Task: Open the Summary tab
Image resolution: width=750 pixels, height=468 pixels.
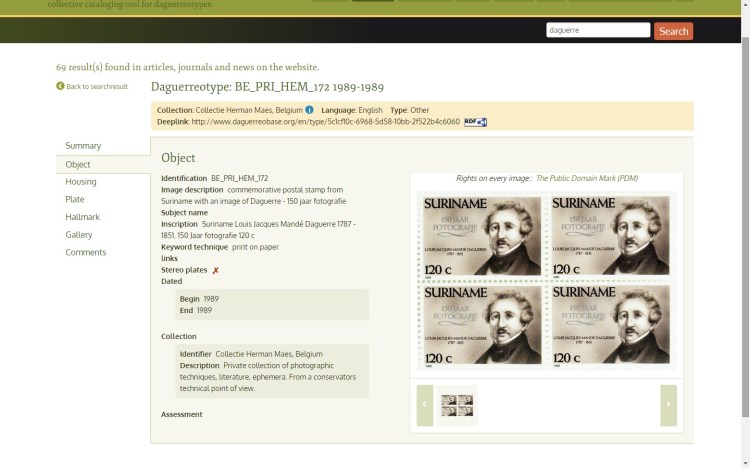Action: tap(83, 146)
